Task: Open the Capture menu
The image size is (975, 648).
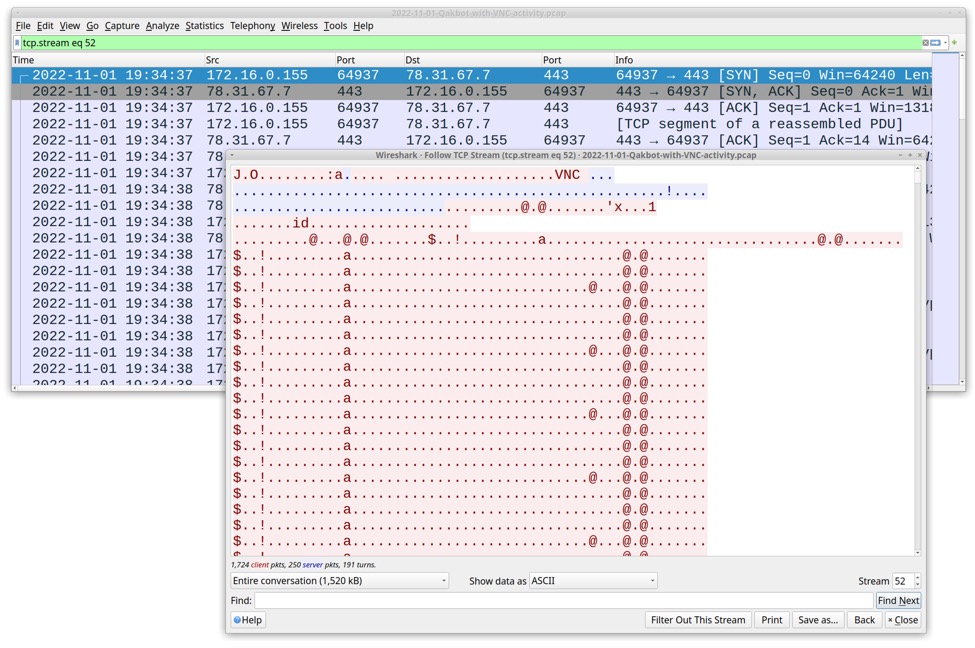Action: [x=122, y=25]
